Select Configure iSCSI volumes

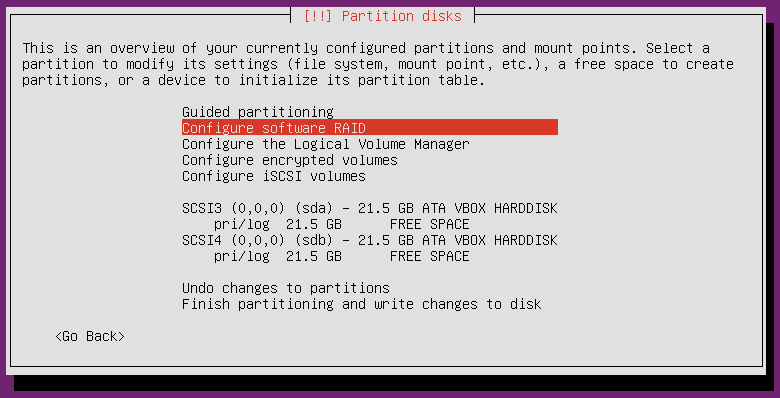click(274, 176)
